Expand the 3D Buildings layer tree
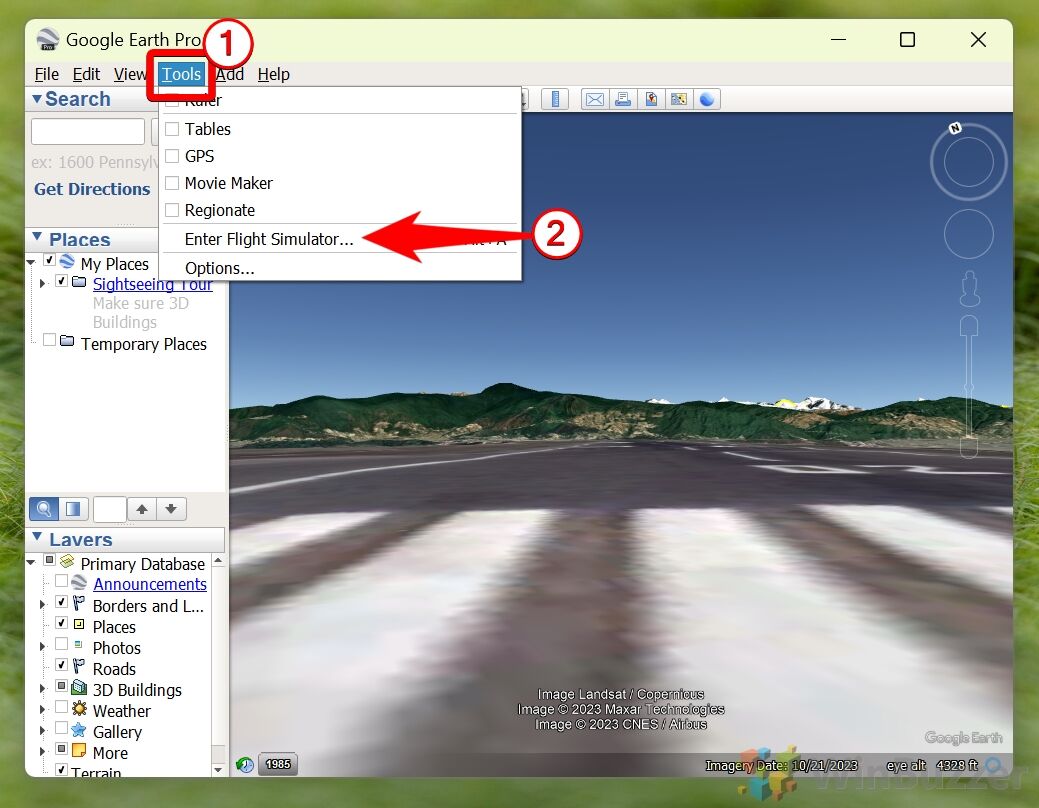1039x808 pixels. point(42,689)
